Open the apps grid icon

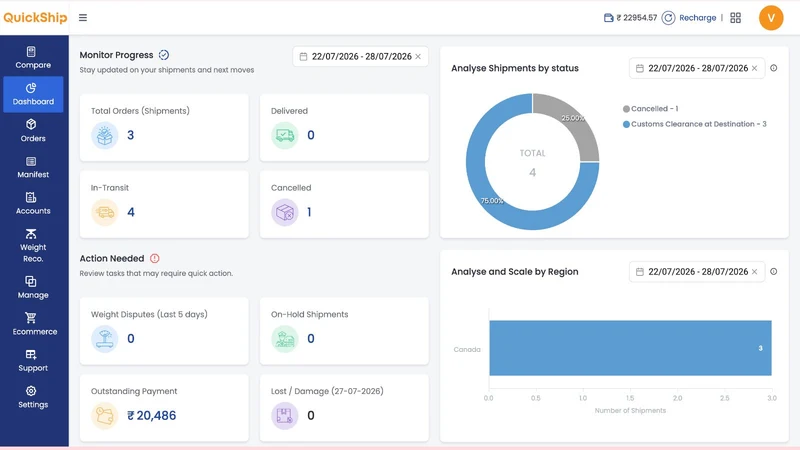pyautogui.click(x=735, y=18)
